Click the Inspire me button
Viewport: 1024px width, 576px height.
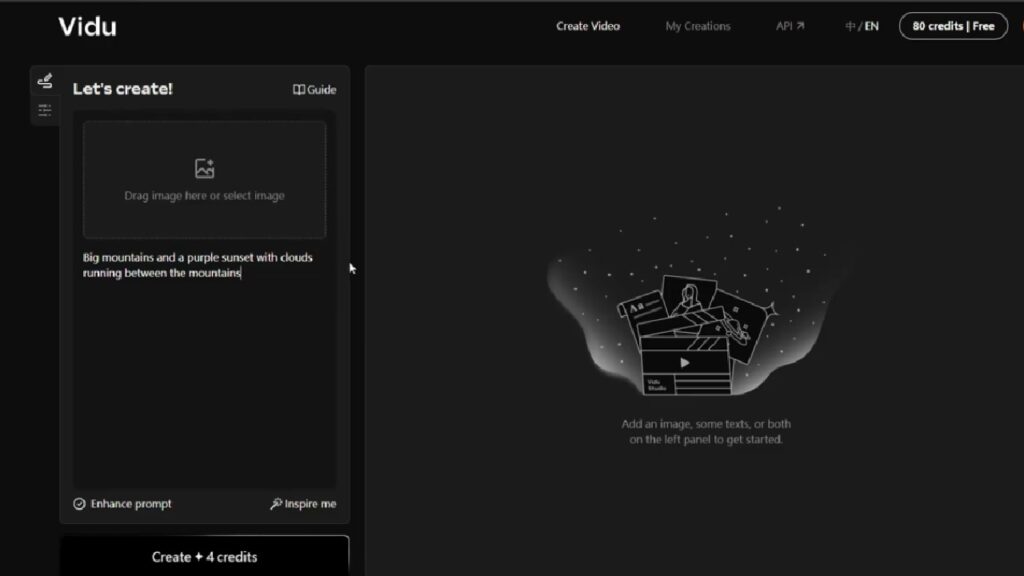[303, 504]
